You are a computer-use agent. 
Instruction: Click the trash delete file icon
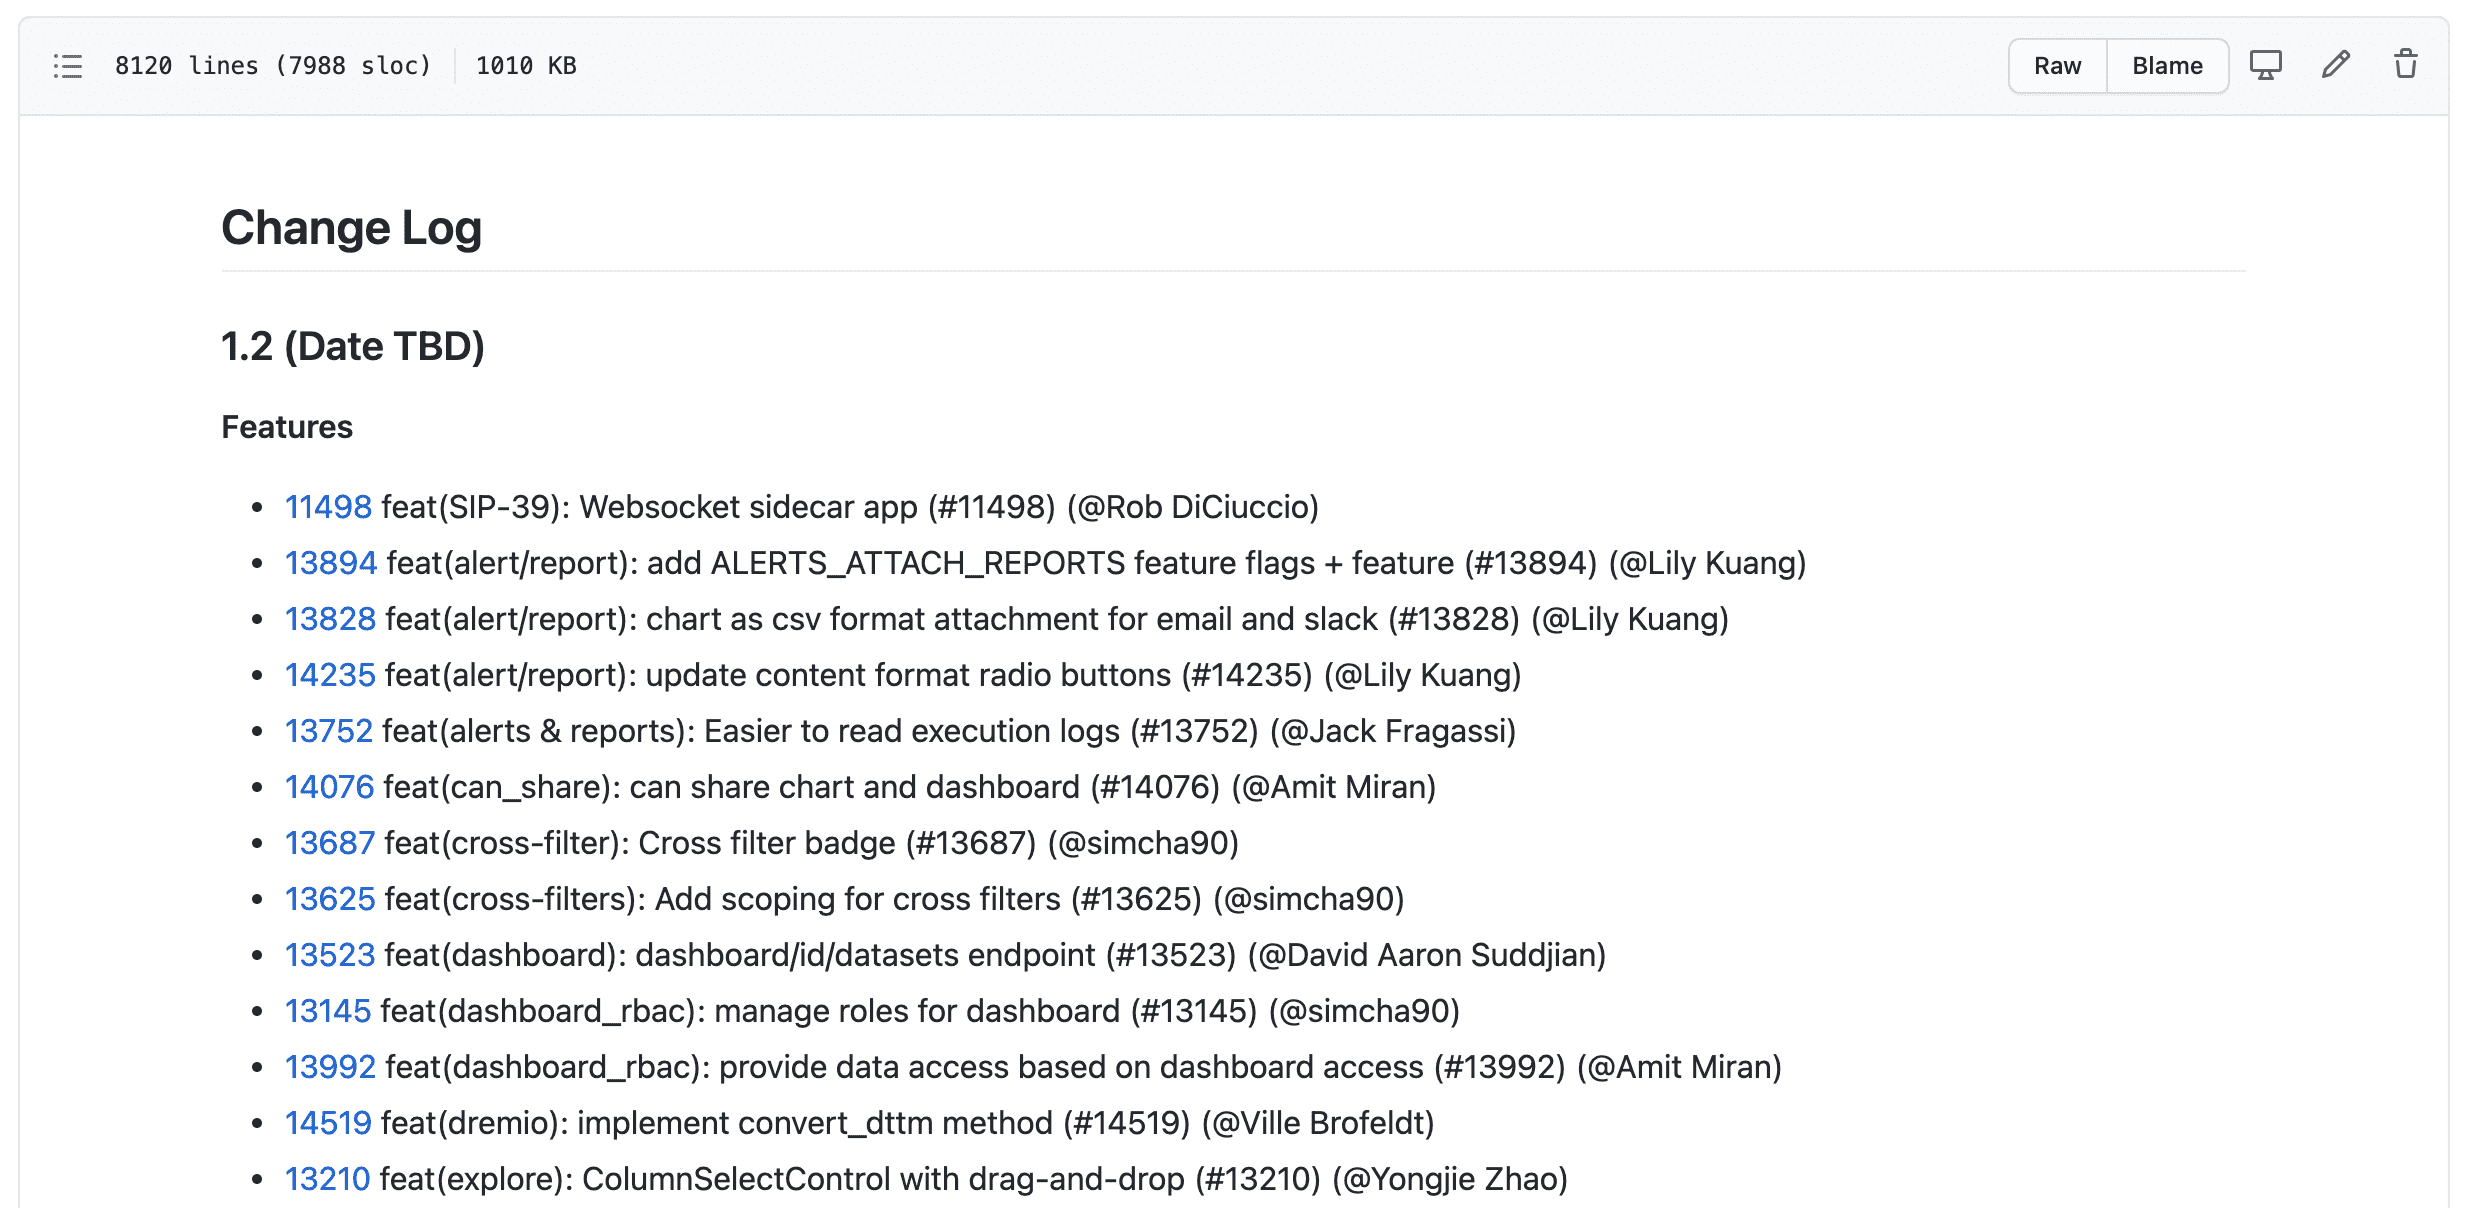(2405, 66)
